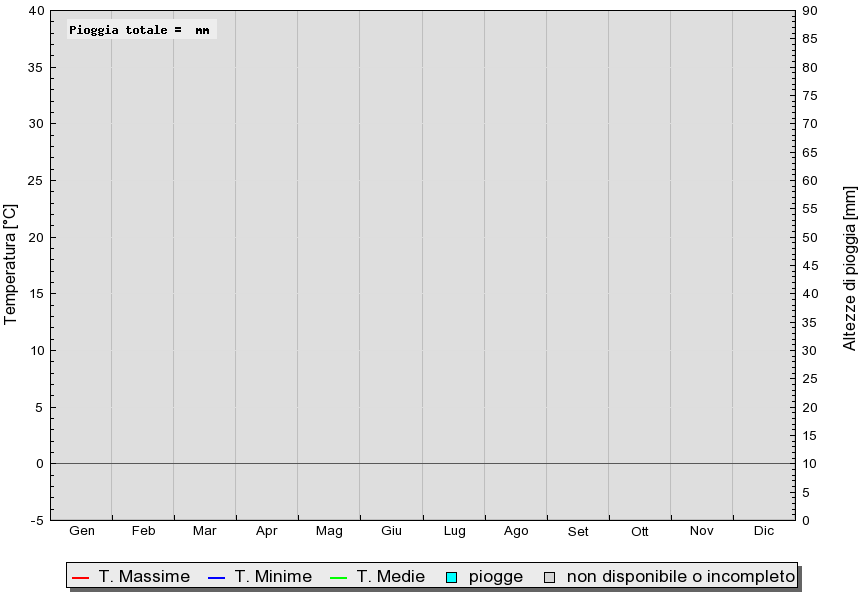
Task: Click the 'non disponibile o incompleto' legend text
Action: tap(680, 577)
